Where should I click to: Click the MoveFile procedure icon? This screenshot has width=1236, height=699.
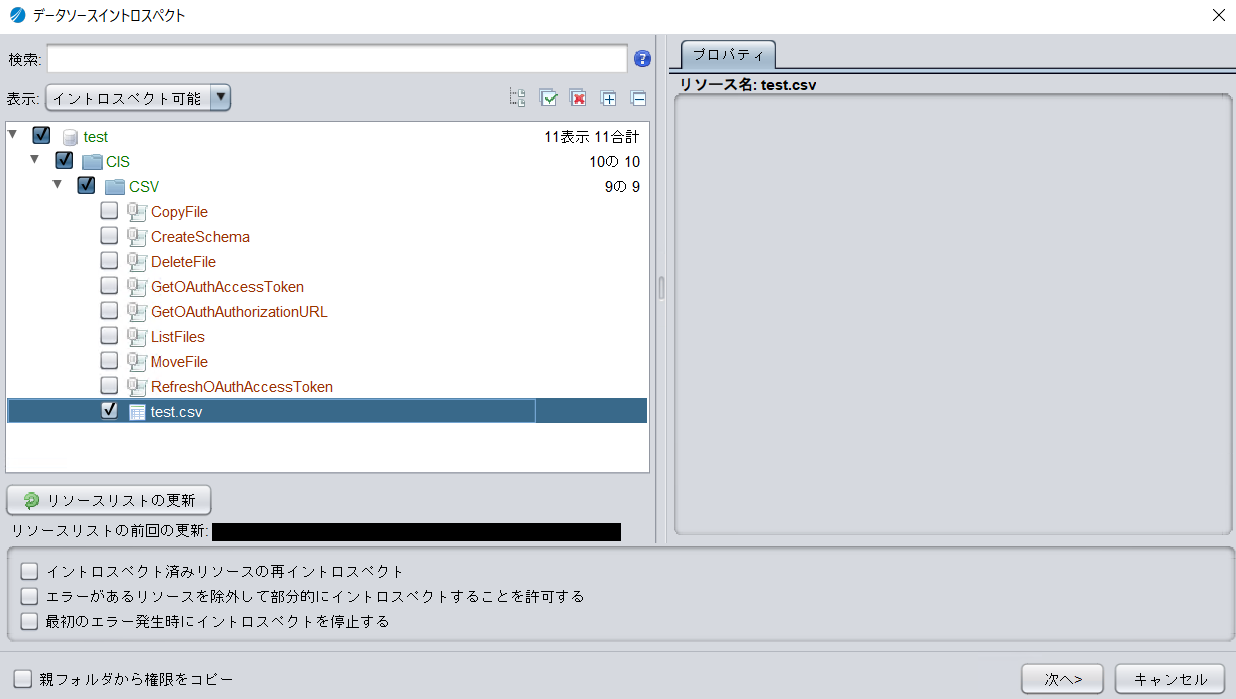tap(137, 362)
